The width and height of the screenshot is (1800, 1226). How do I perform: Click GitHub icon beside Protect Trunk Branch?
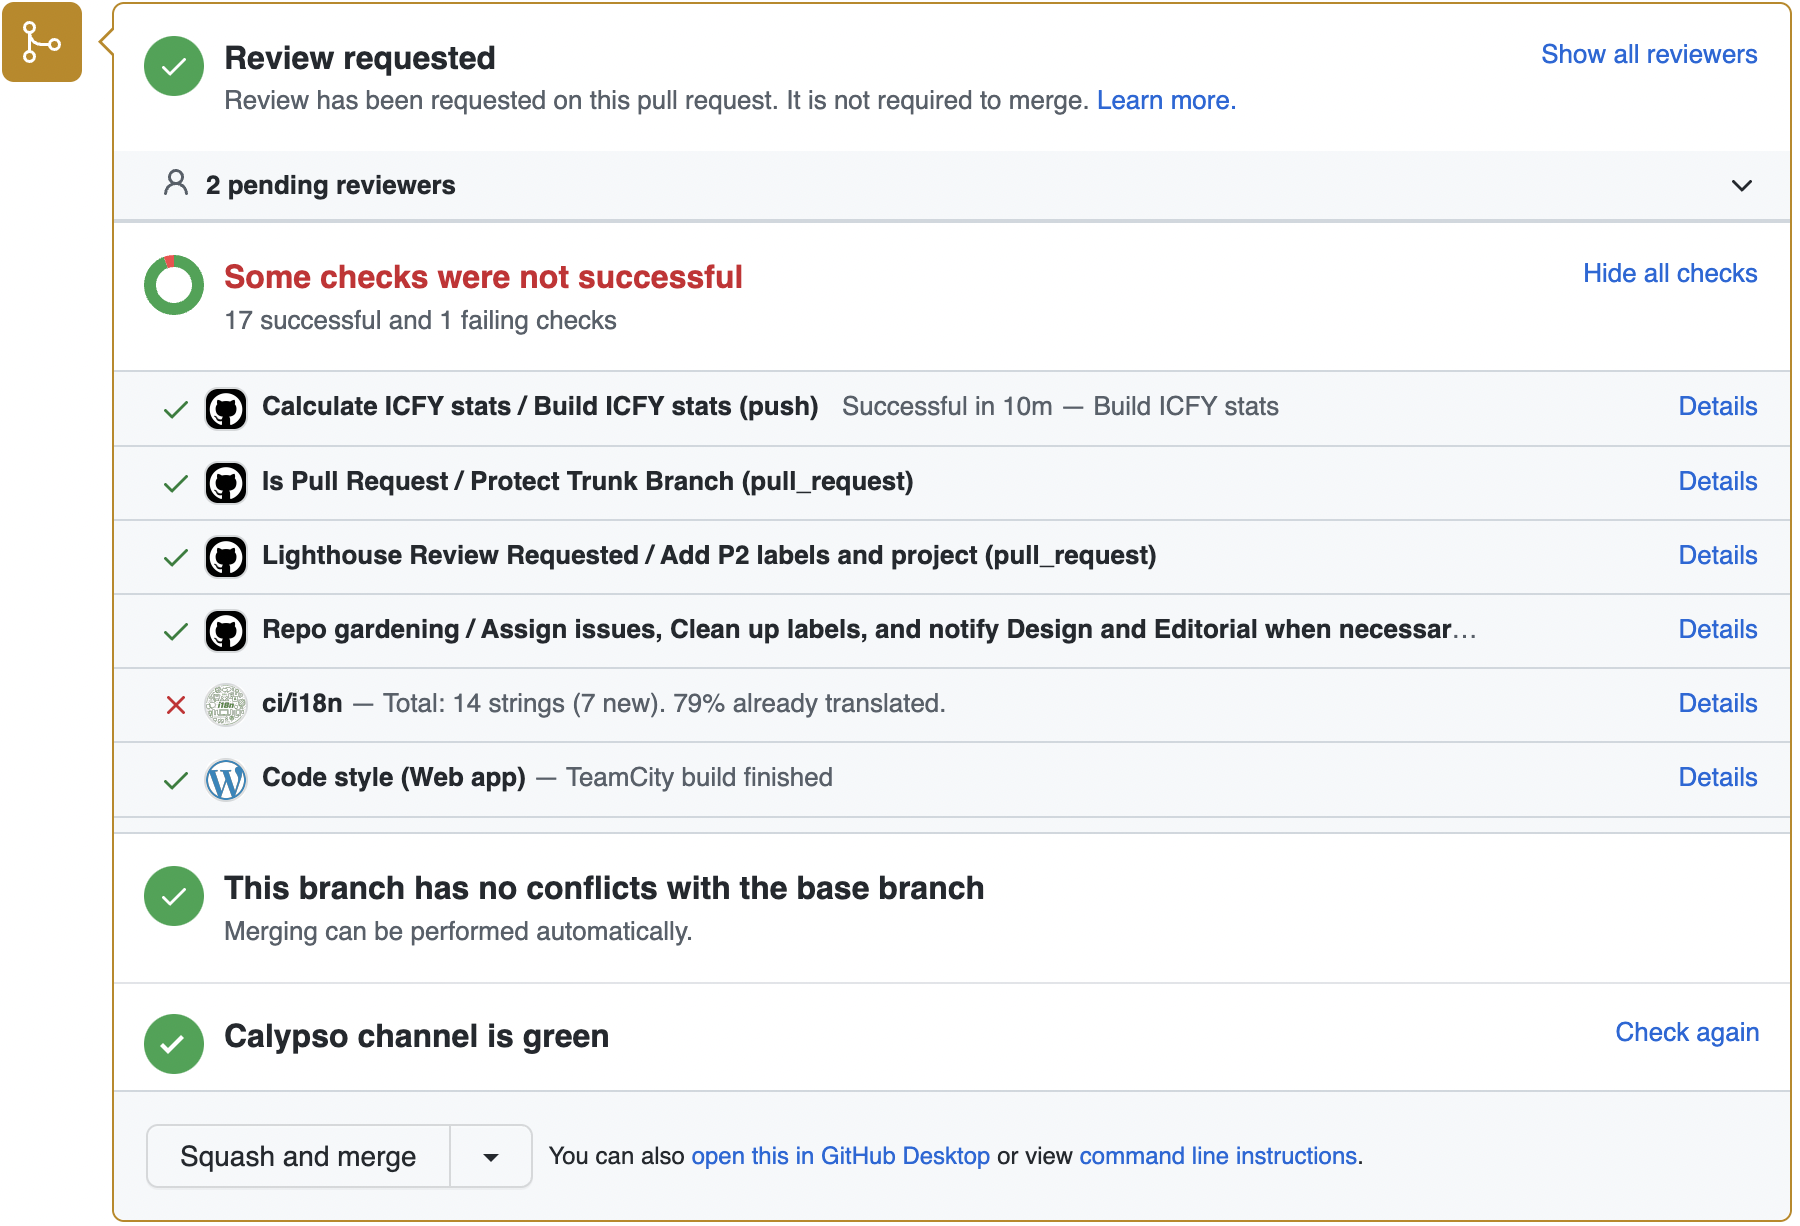[x=226, y=483]
